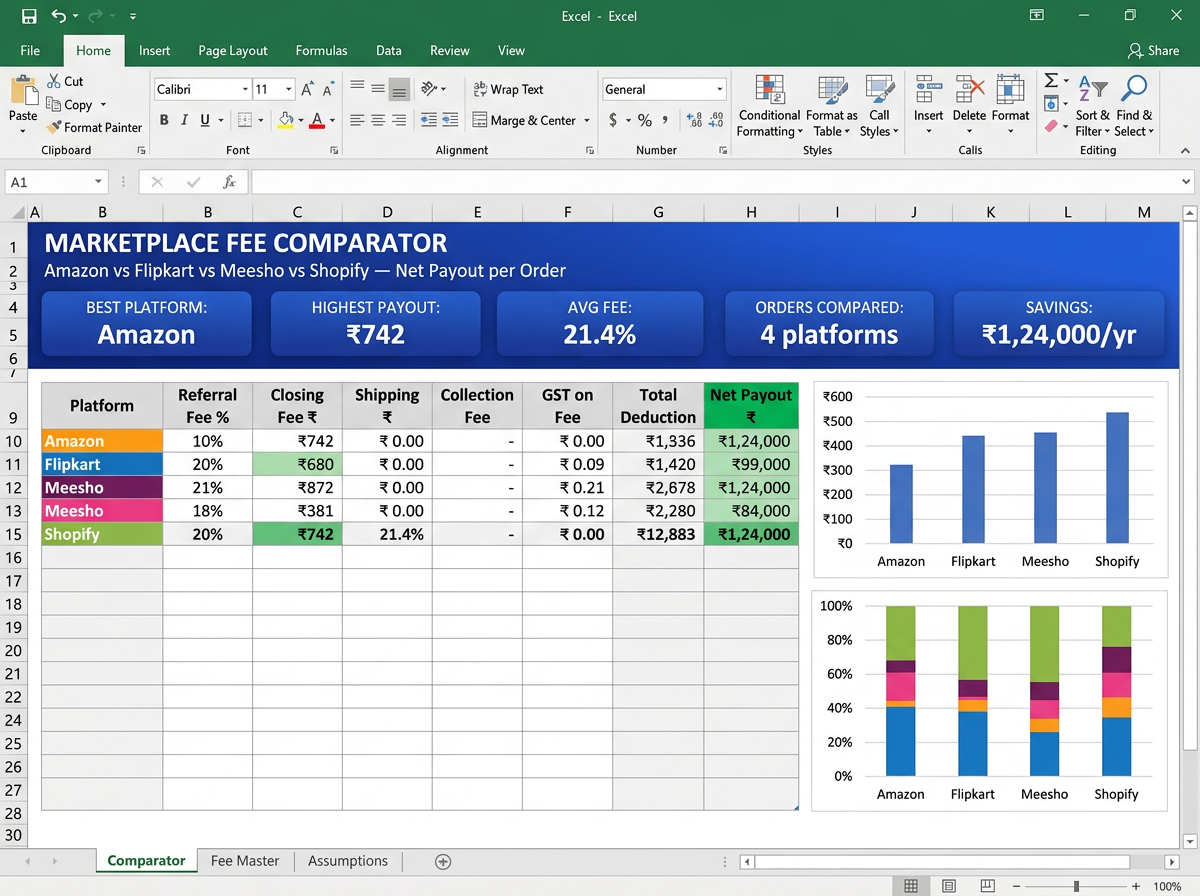1200x896 pixels.
Task: Expand the formula bar chevron
Action: [1187, 182]
